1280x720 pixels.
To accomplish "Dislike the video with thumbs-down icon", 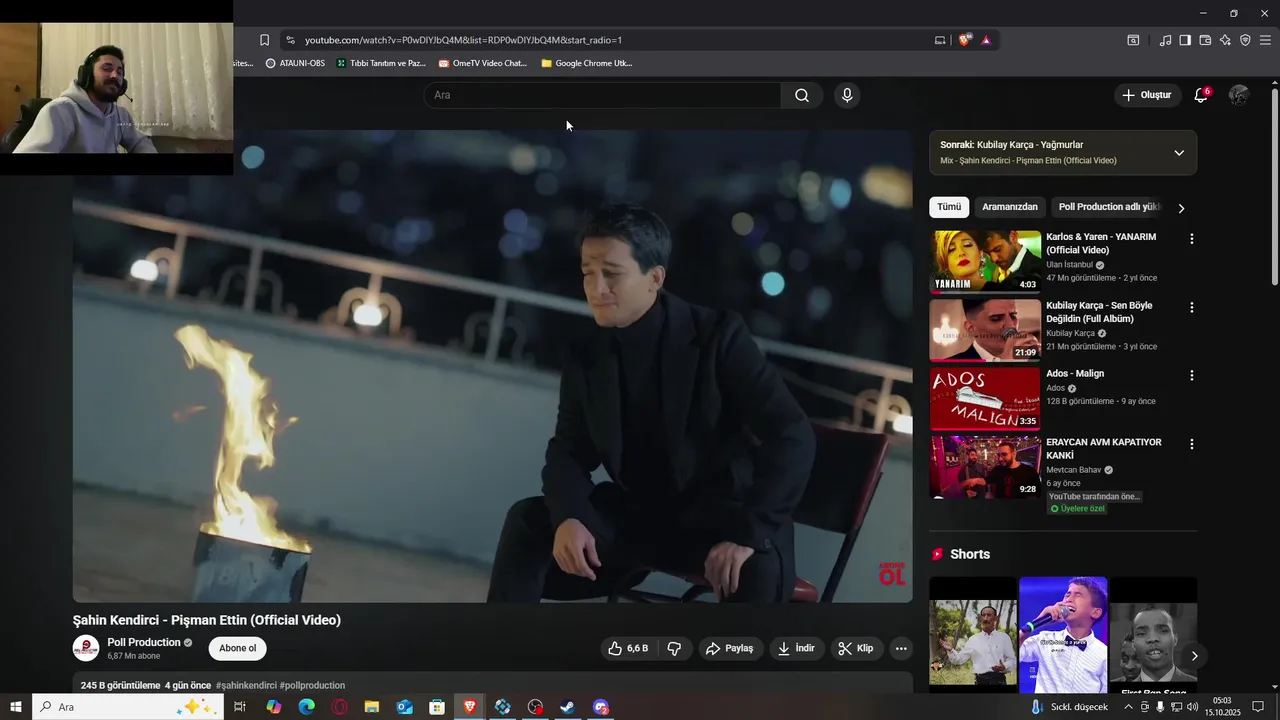I will [x=674, y=648].
